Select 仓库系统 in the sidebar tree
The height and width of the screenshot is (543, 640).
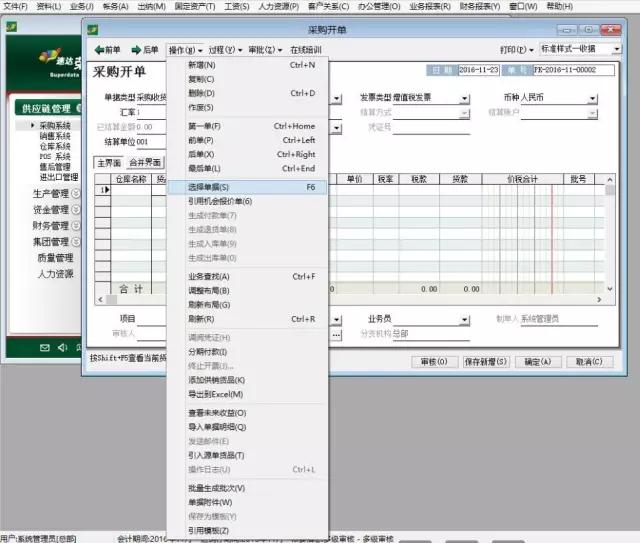pyautogui.click(x=55, y=146)
